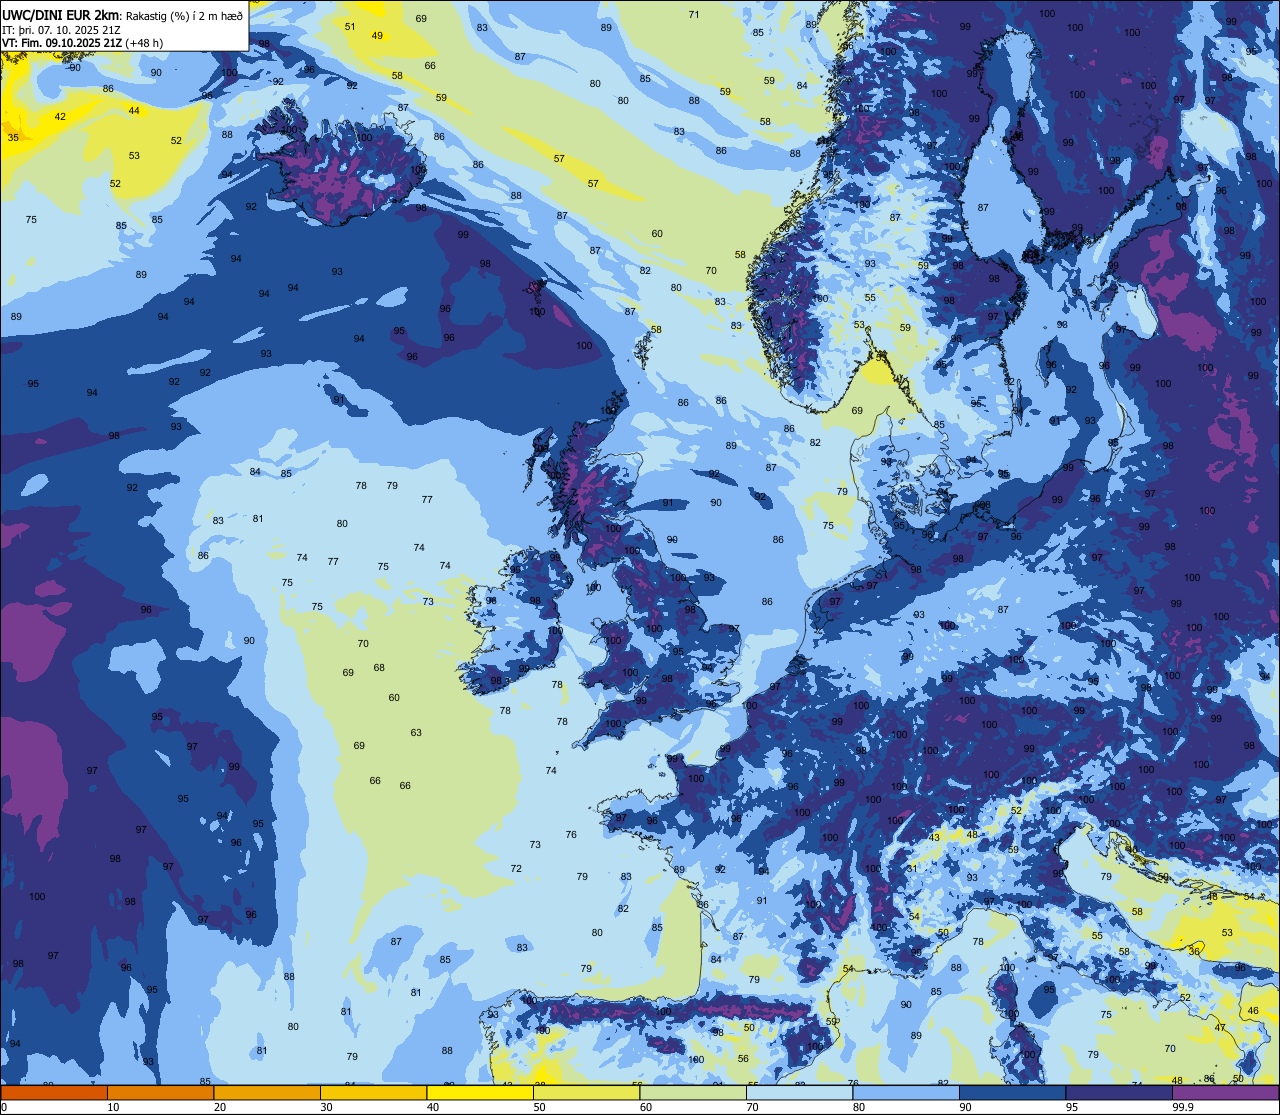Click the purple legend swatch above 99.9%
Viewport: 1280px width, 1115px height.
pyautogui.click(x=1225, y=1093)
